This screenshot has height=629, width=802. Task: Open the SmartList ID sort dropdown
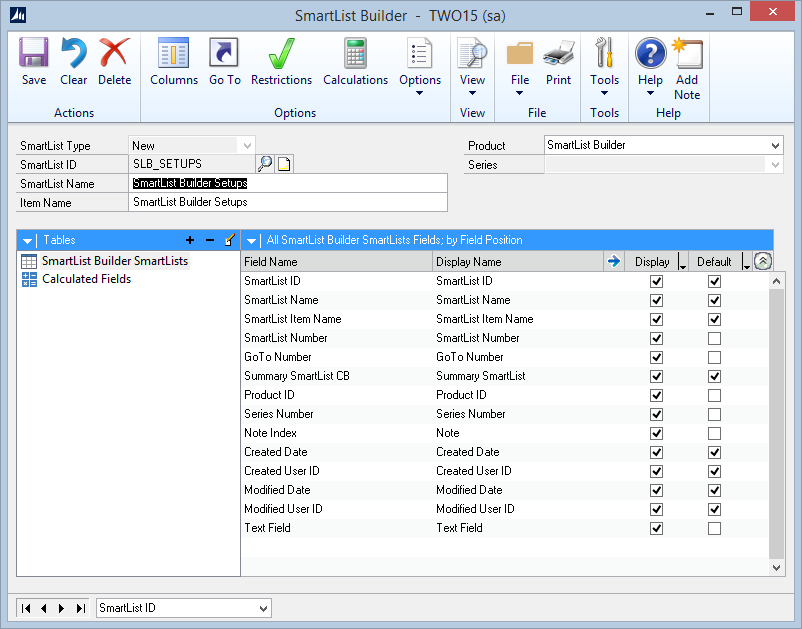[x=263, y=608]
